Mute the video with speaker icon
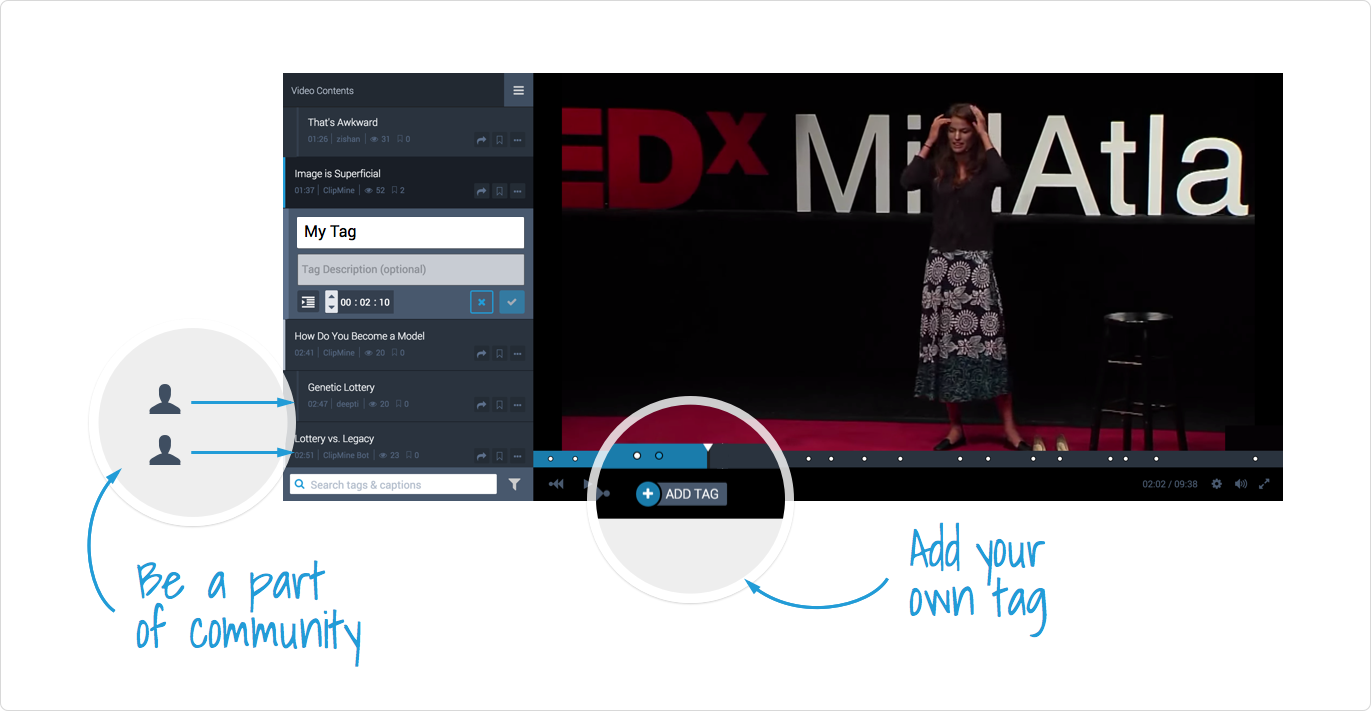Image resolution: width=1371 pixels, height=711 pixels. pos(1241,484)
